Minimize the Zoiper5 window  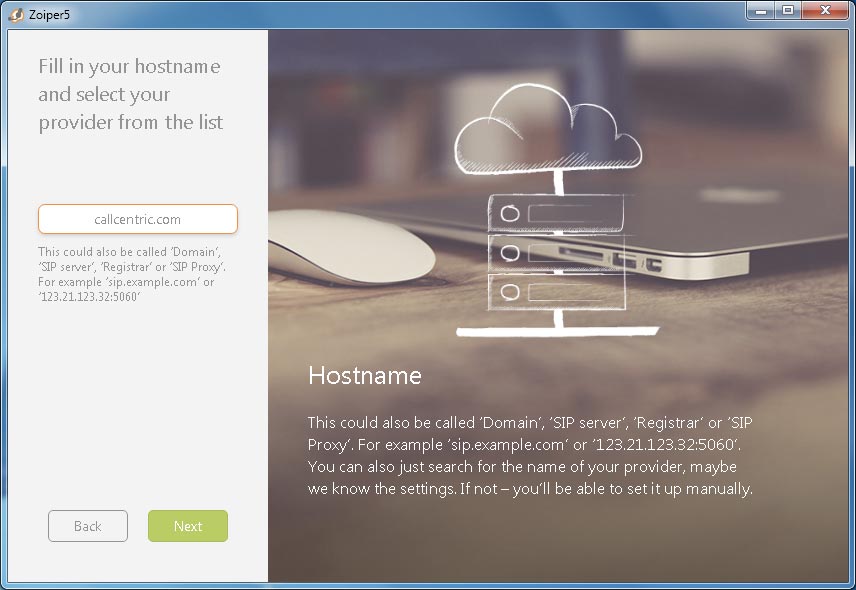coord(761,10)
